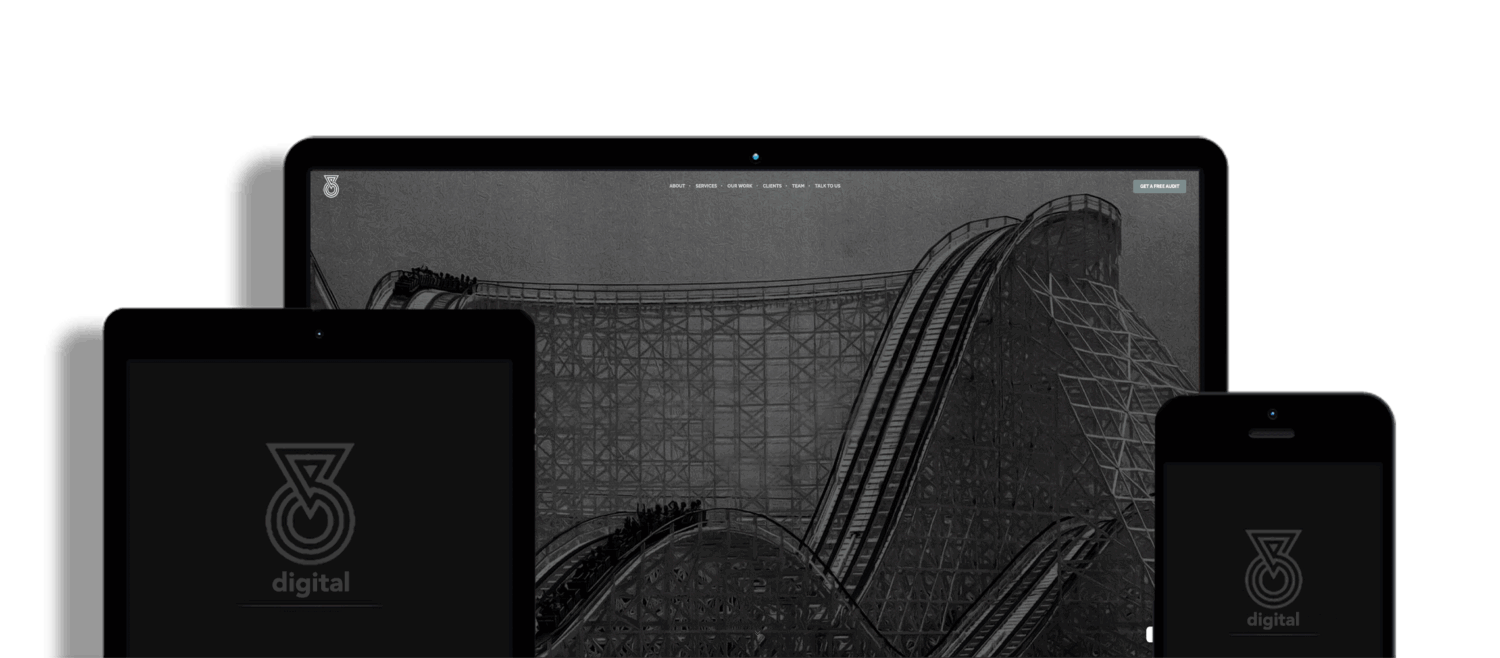Click the 83 logo in the website header

click(x=331, y=186)
